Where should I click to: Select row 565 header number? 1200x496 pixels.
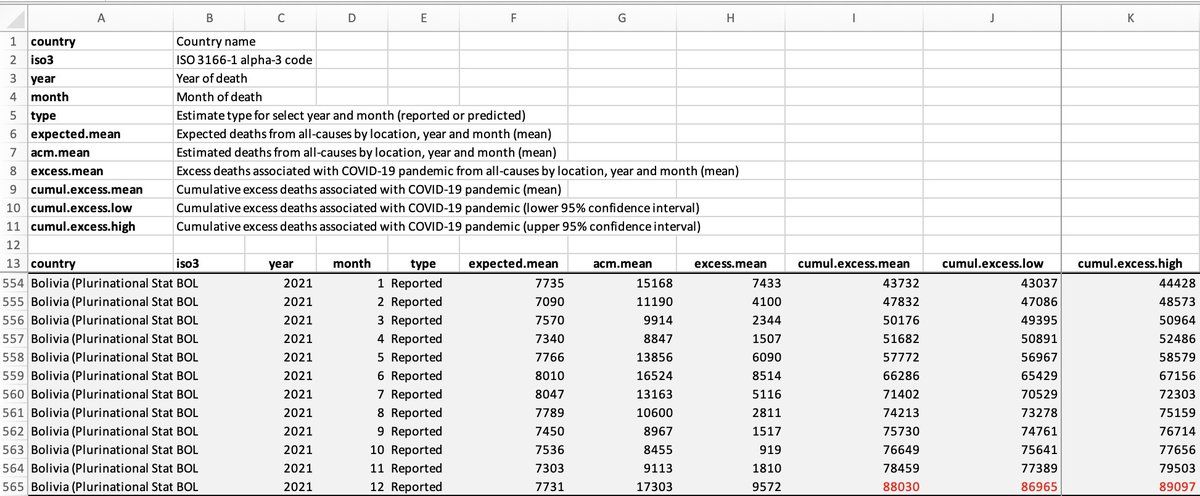[14, 487]
